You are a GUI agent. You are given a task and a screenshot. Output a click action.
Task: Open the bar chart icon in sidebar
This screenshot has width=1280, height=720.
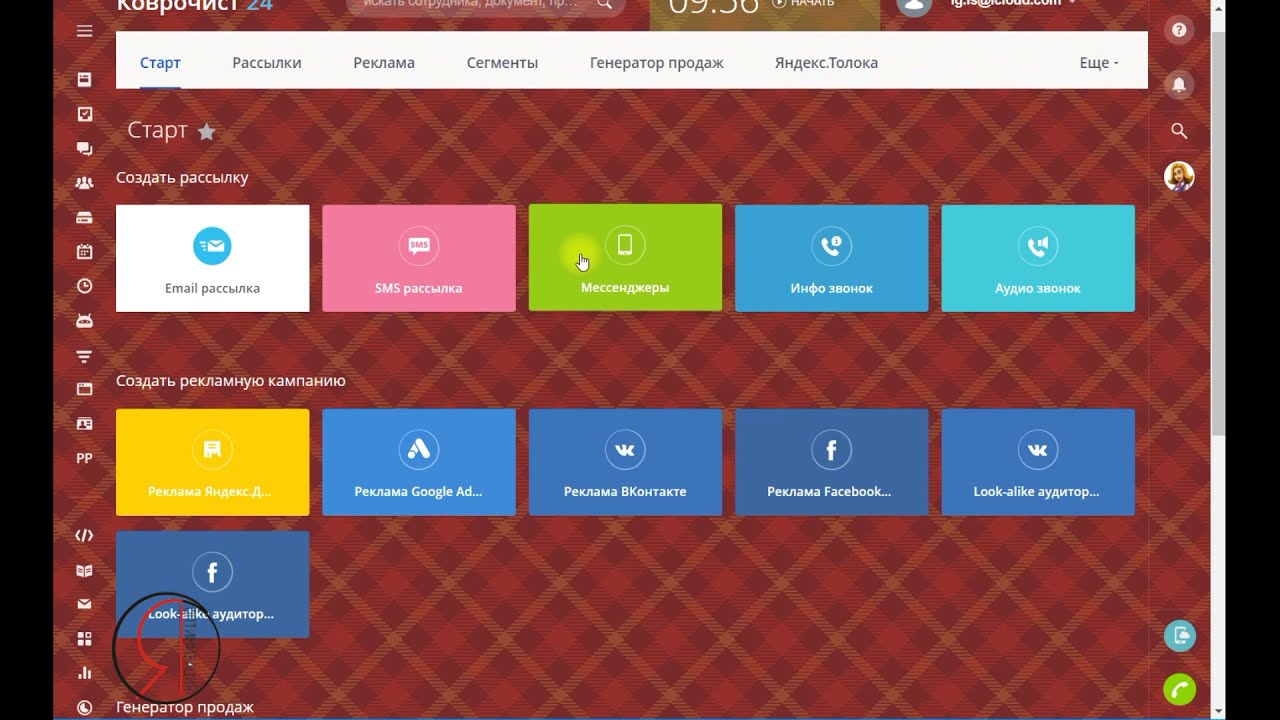84,673
